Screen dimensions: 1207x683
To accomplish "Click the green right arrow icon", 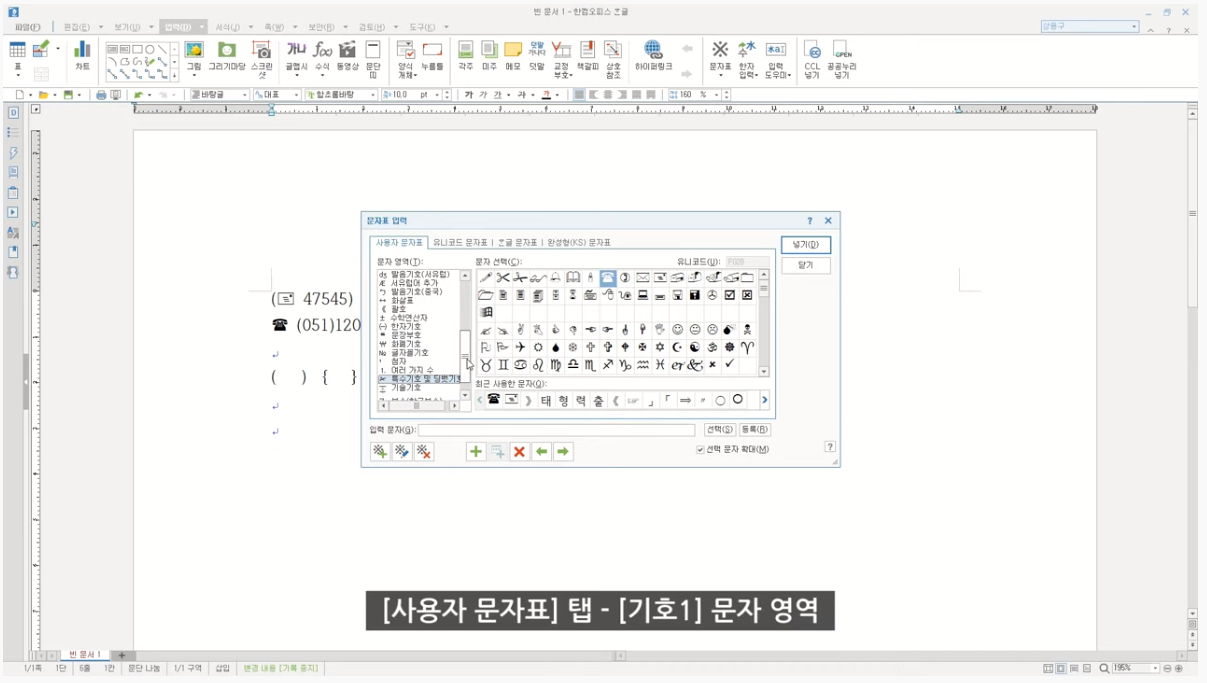I will [x=563, y=452].
